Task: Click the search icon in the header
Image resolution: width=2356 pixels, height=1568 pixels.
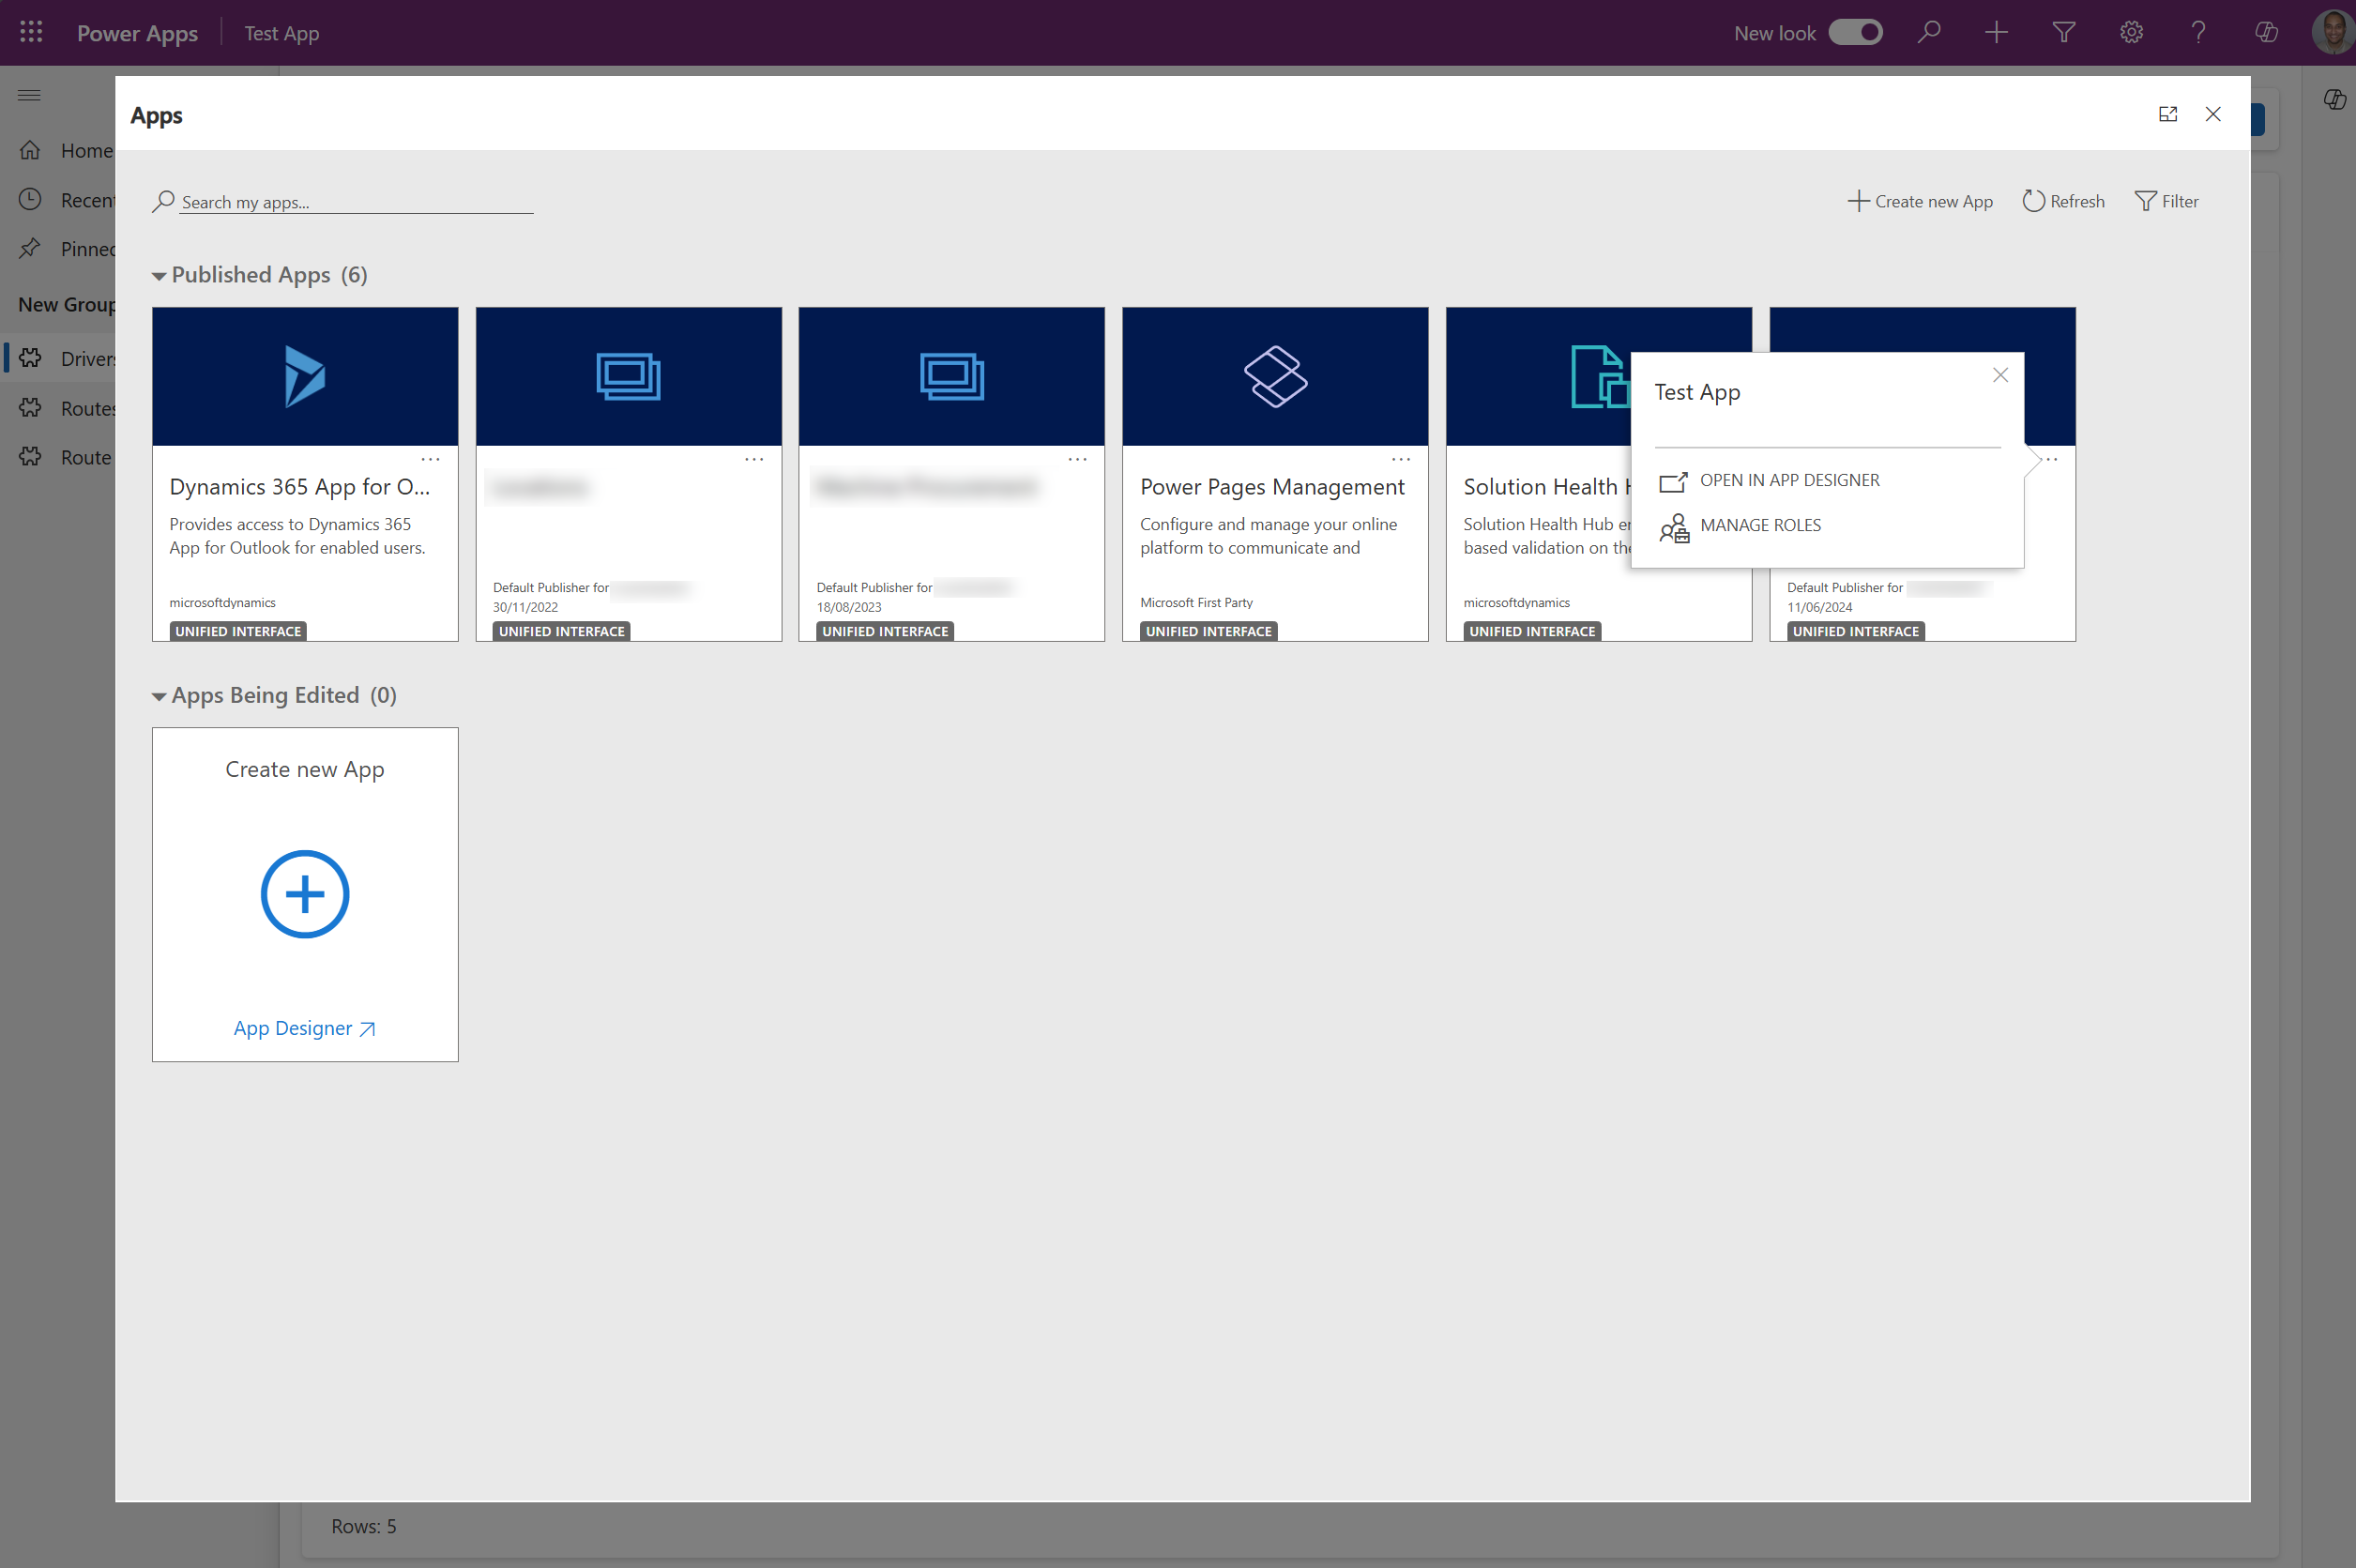Action: [1929, 32]
